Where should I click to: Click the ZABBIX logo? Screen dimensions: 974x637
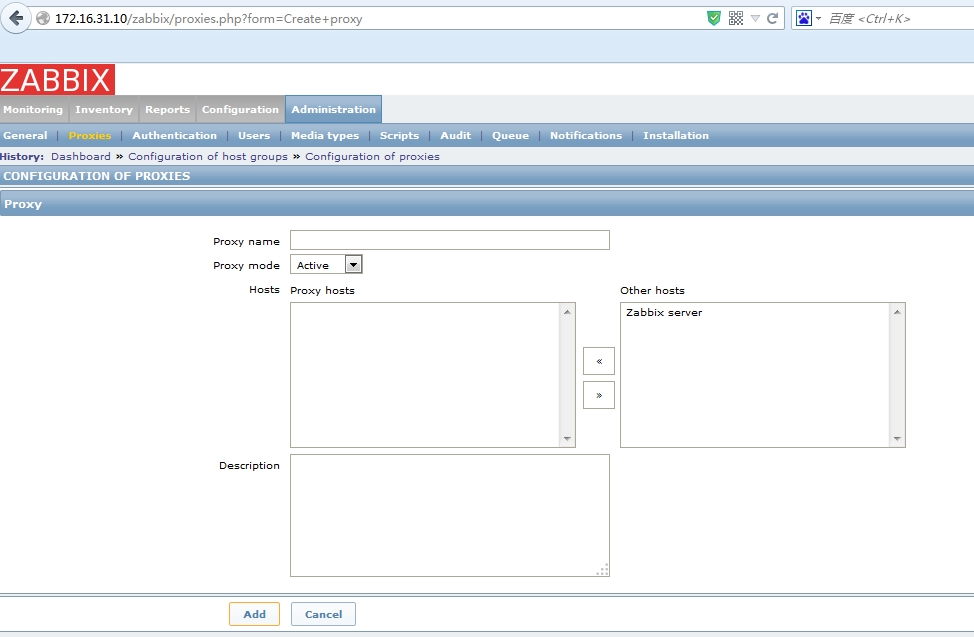click(57, 80)
